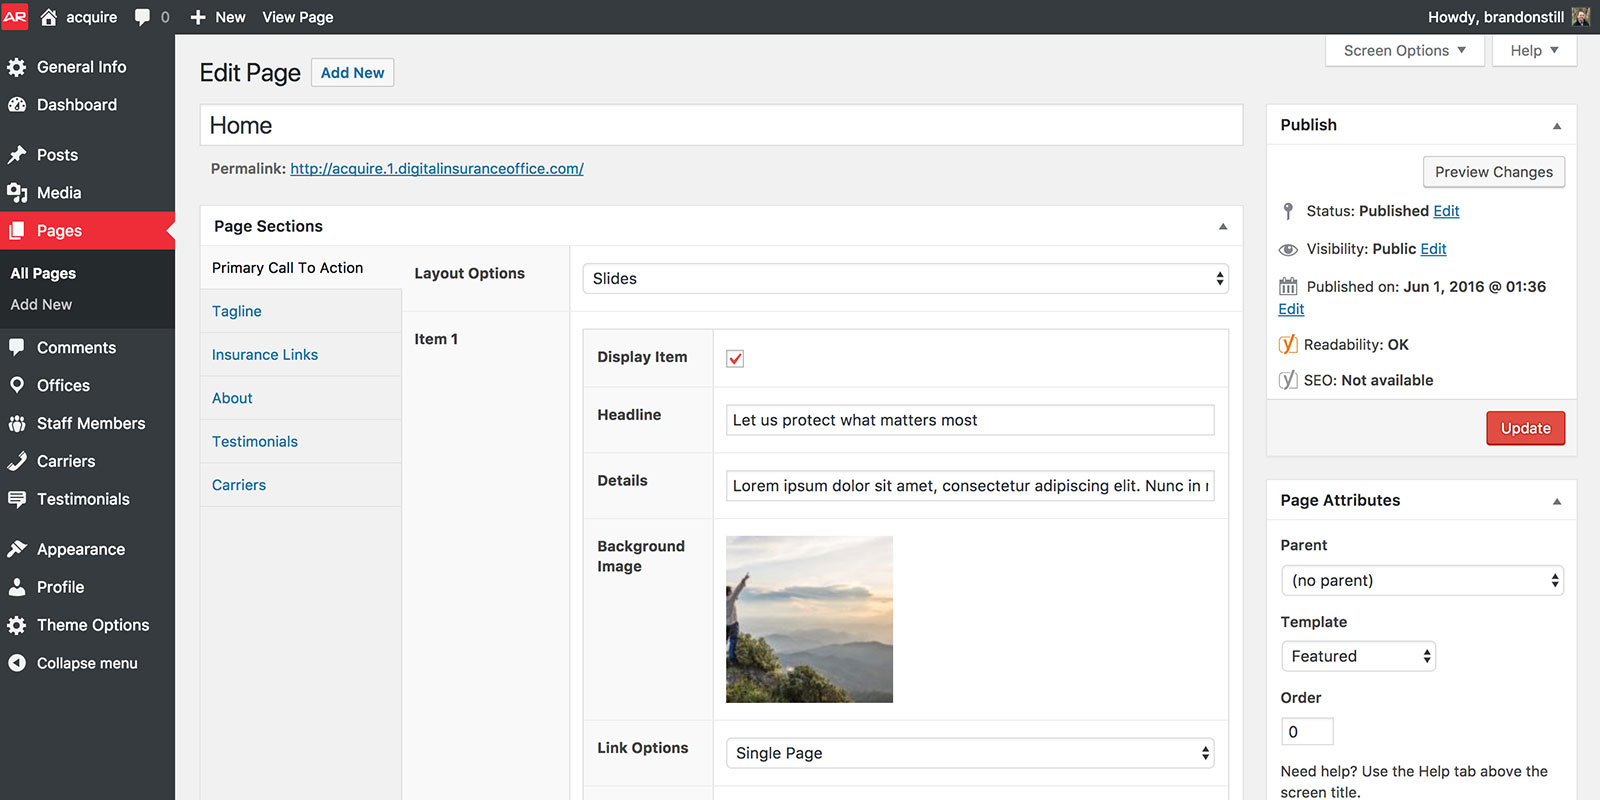The image size is (1600, 800).
Task: Switch to the About section tab
Action: (x=301, y=398)
